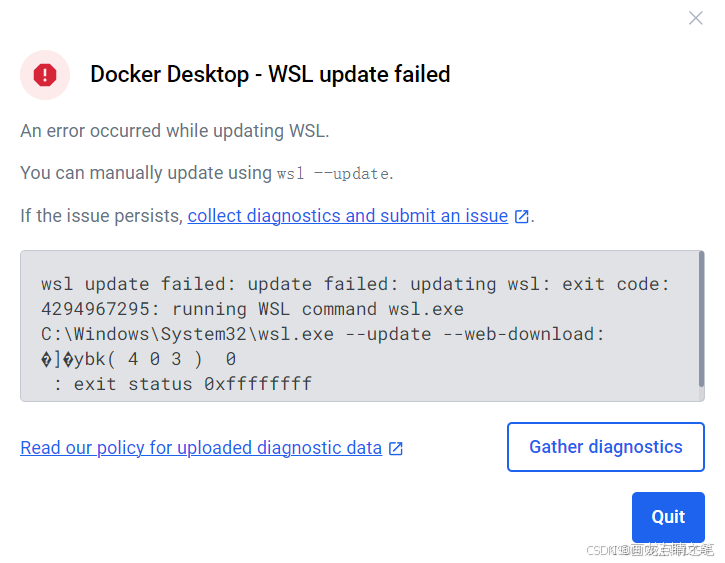725x563 pixels.
Task: Quit Docker Desktop with the Quit button
Action: (668, 517)
